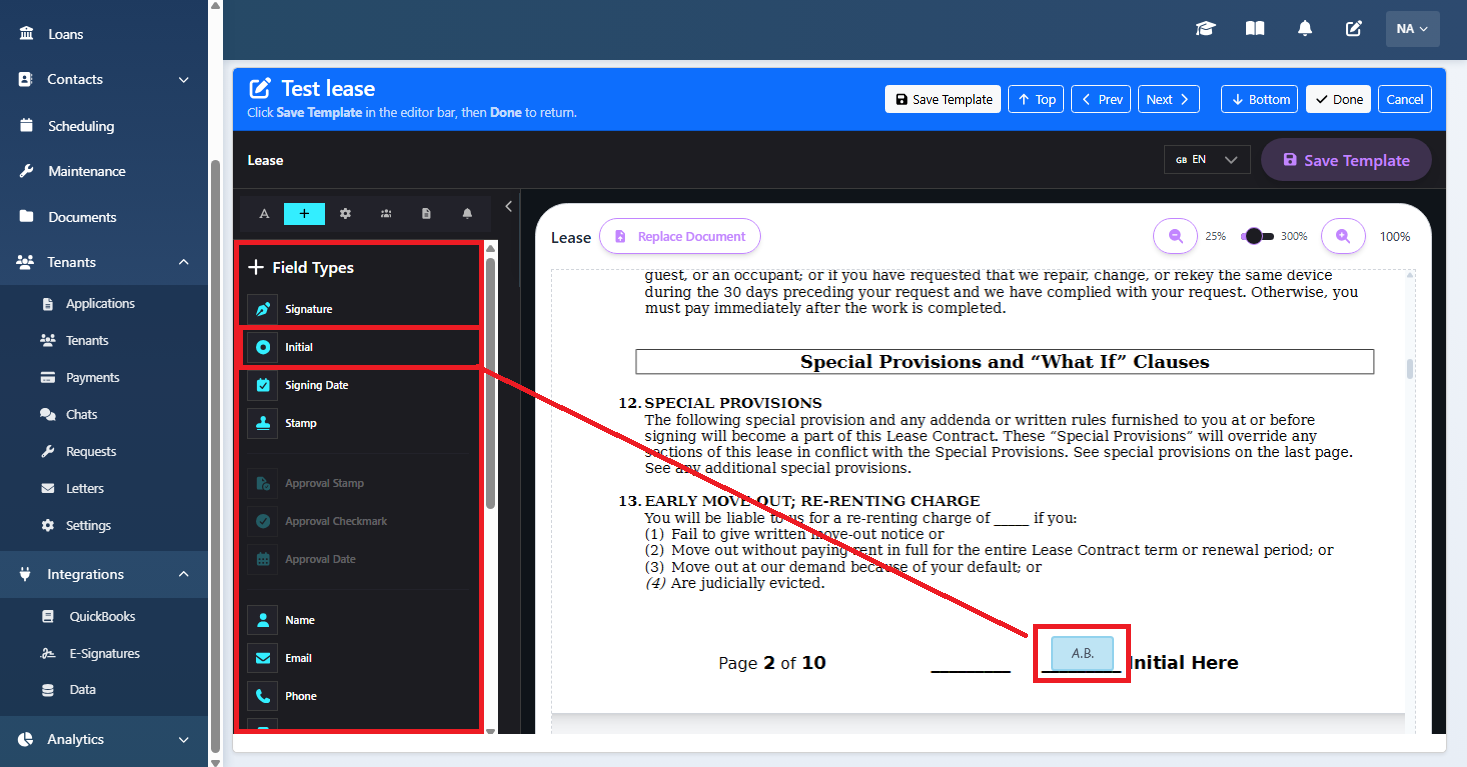Screen dimensions: 1467x767
Task: Adjust the document zoom slider
Action: [1258, 237]
